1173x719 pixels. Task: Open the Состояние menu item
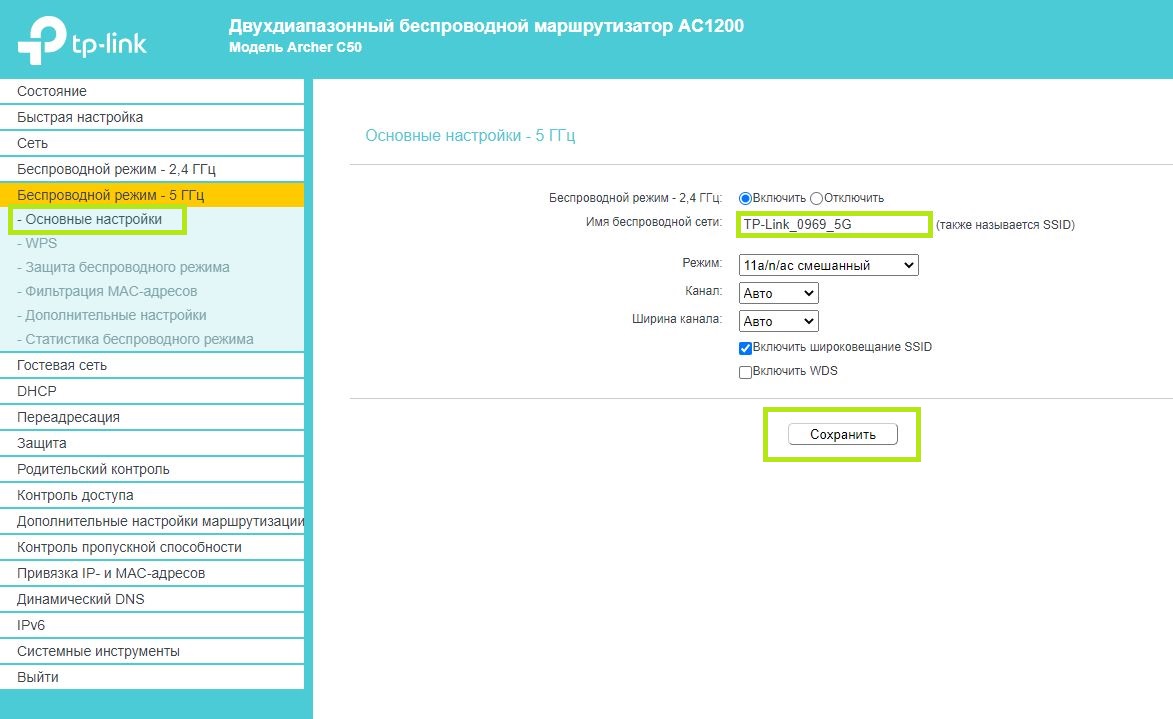click(x=52, y=91)
